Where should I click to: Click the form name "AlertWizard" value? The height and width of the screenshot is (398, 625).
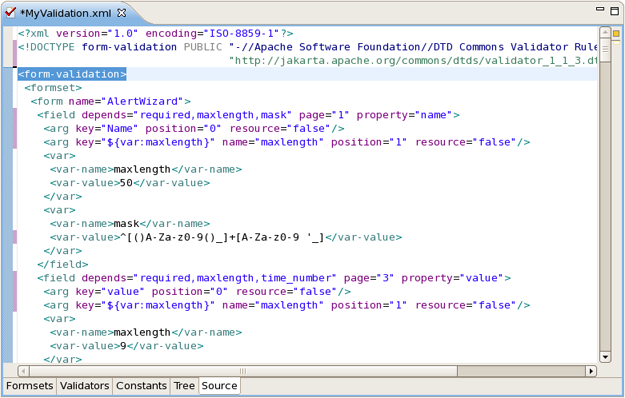point(143,101)
